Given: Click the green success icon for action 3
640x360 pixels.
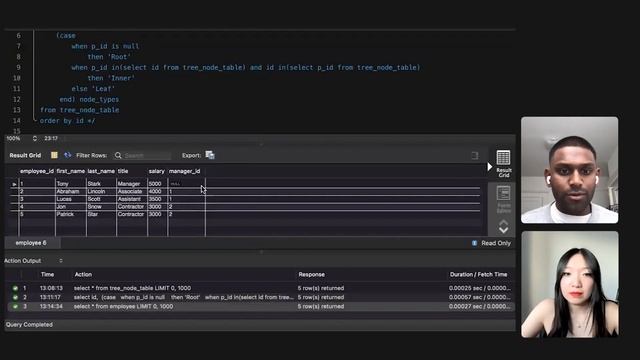Looking at the screenshot, I should (x=15, y=306).
